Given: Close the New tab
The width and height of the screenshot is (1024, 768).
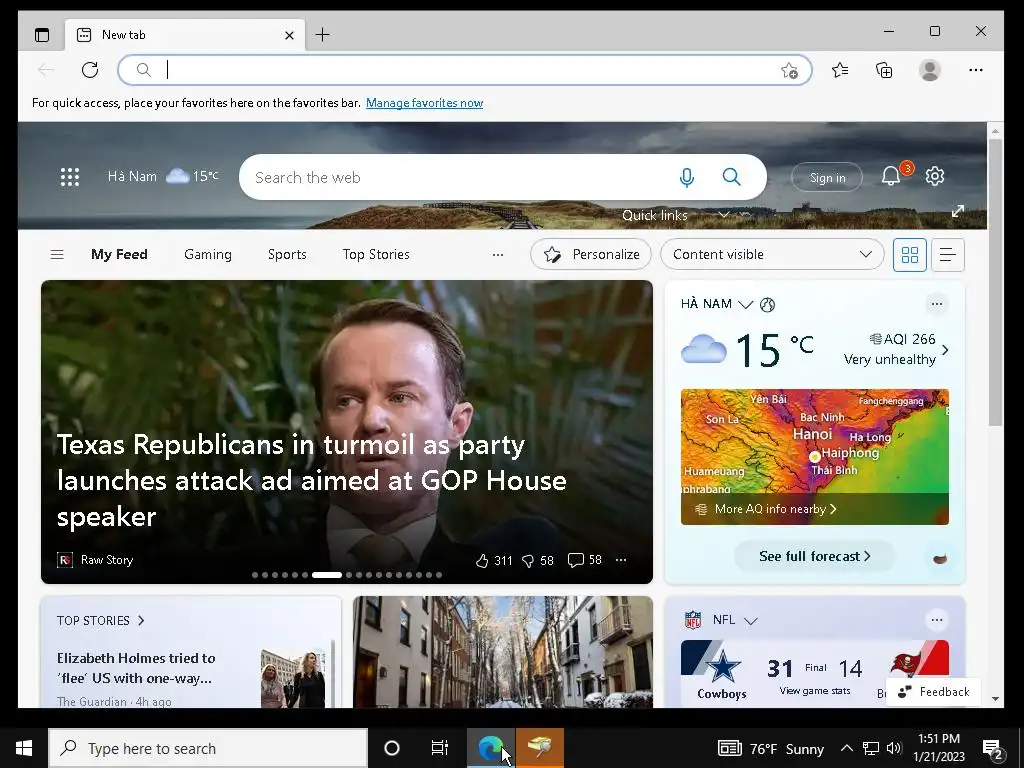Looking at the screenshot, I should (289, 35).
